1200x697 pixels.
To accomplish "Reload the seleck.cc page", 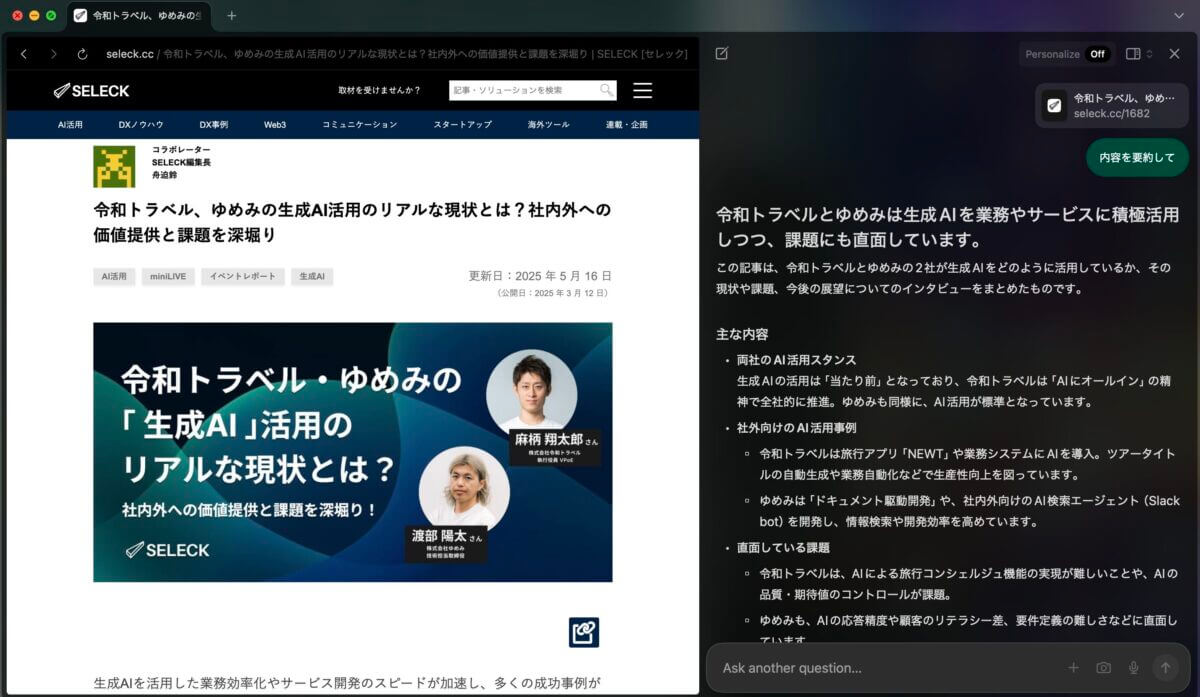I will pyautogui.click(x=83, y=54).
